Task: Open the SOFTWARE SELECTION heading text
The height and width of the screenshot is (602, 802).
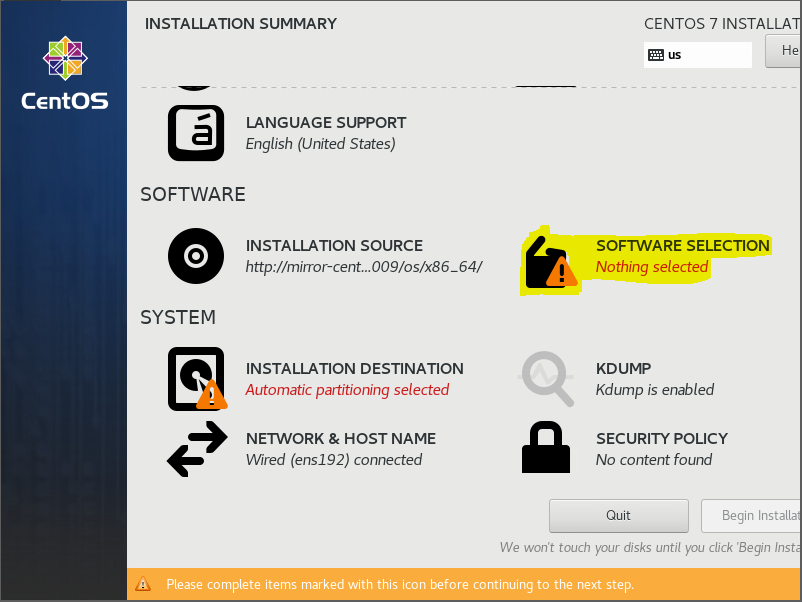Action: tap(682, 245)
